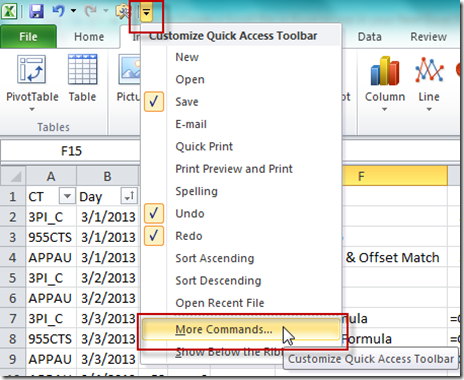
Task: Insert a PivotTable using ribbon icon
Action: pos(32,70)
